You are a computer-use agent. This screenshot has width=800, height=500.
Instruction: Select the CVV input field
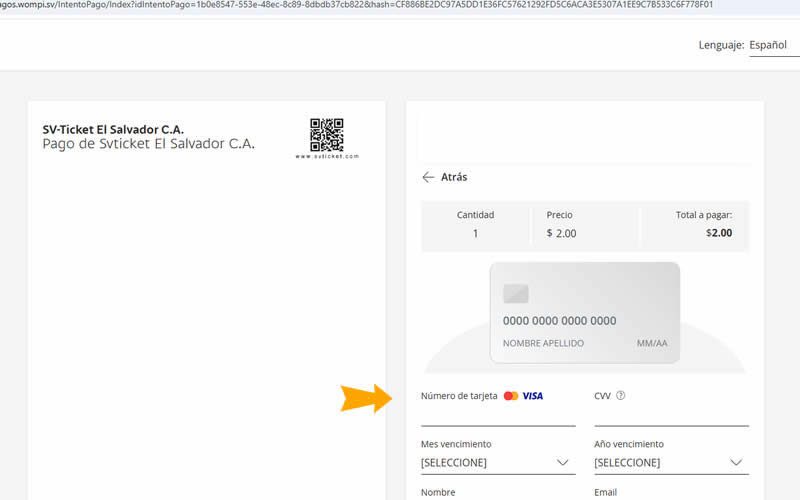pyautogui.click(x=670, y=416)
